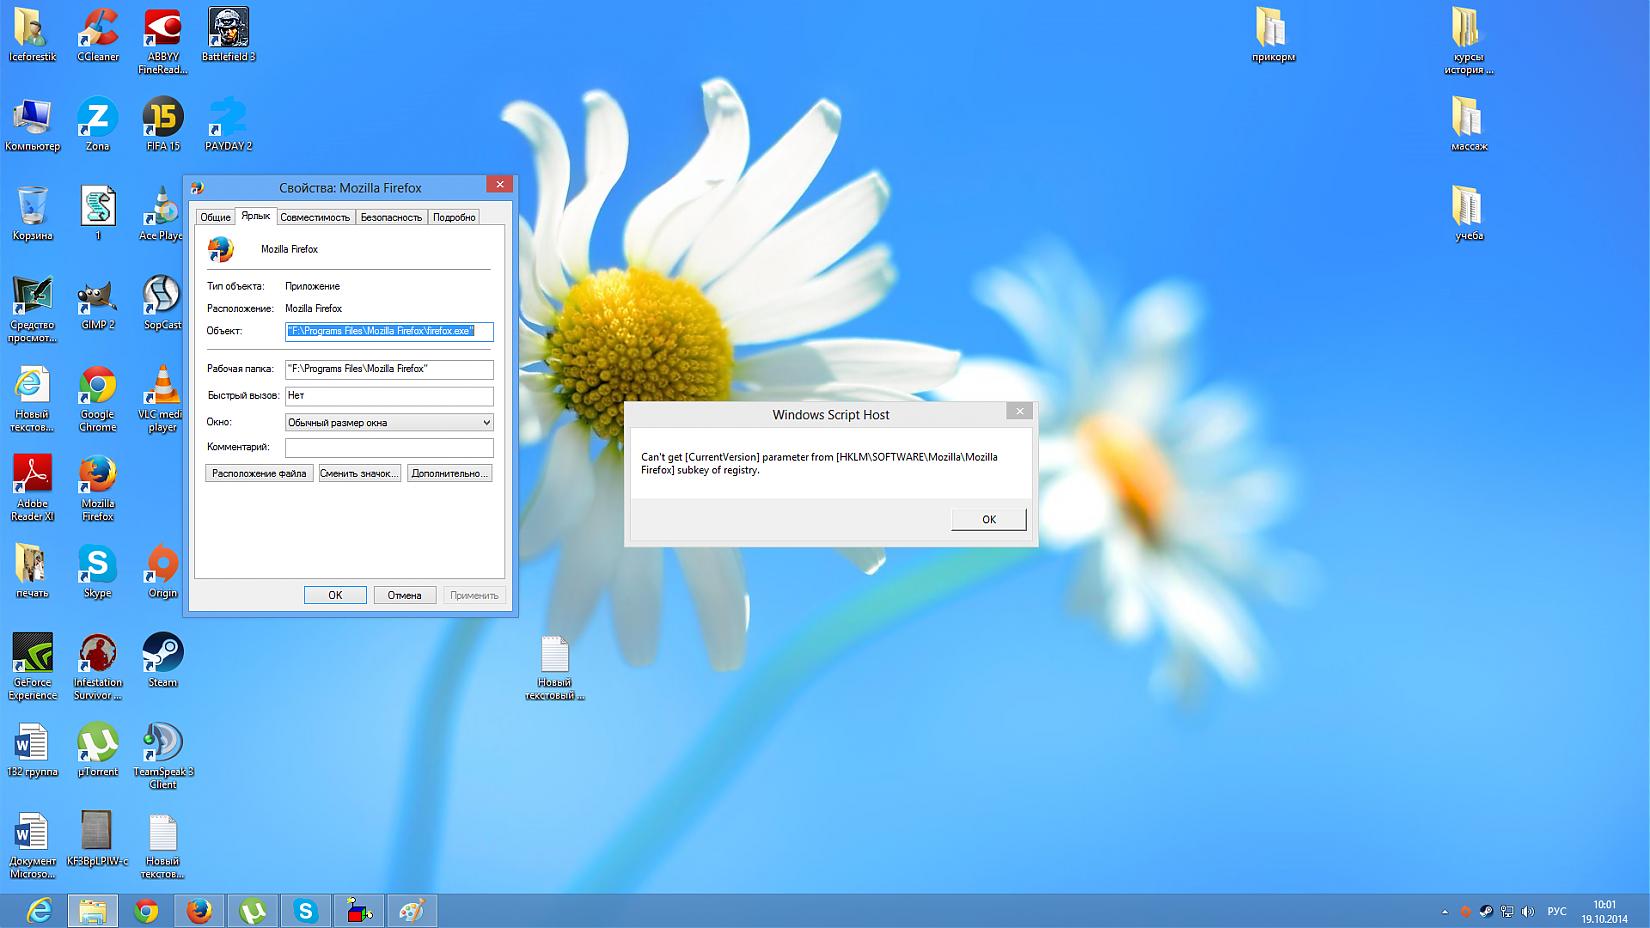Confirm OK in Firefox properties dialog
1650x928 pixels.
click(335, 595)
